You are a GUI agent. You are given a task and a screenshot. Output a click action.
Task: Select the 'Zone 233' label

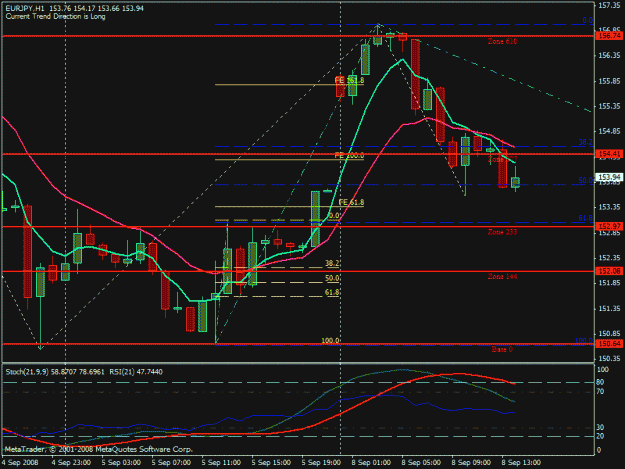502,232
